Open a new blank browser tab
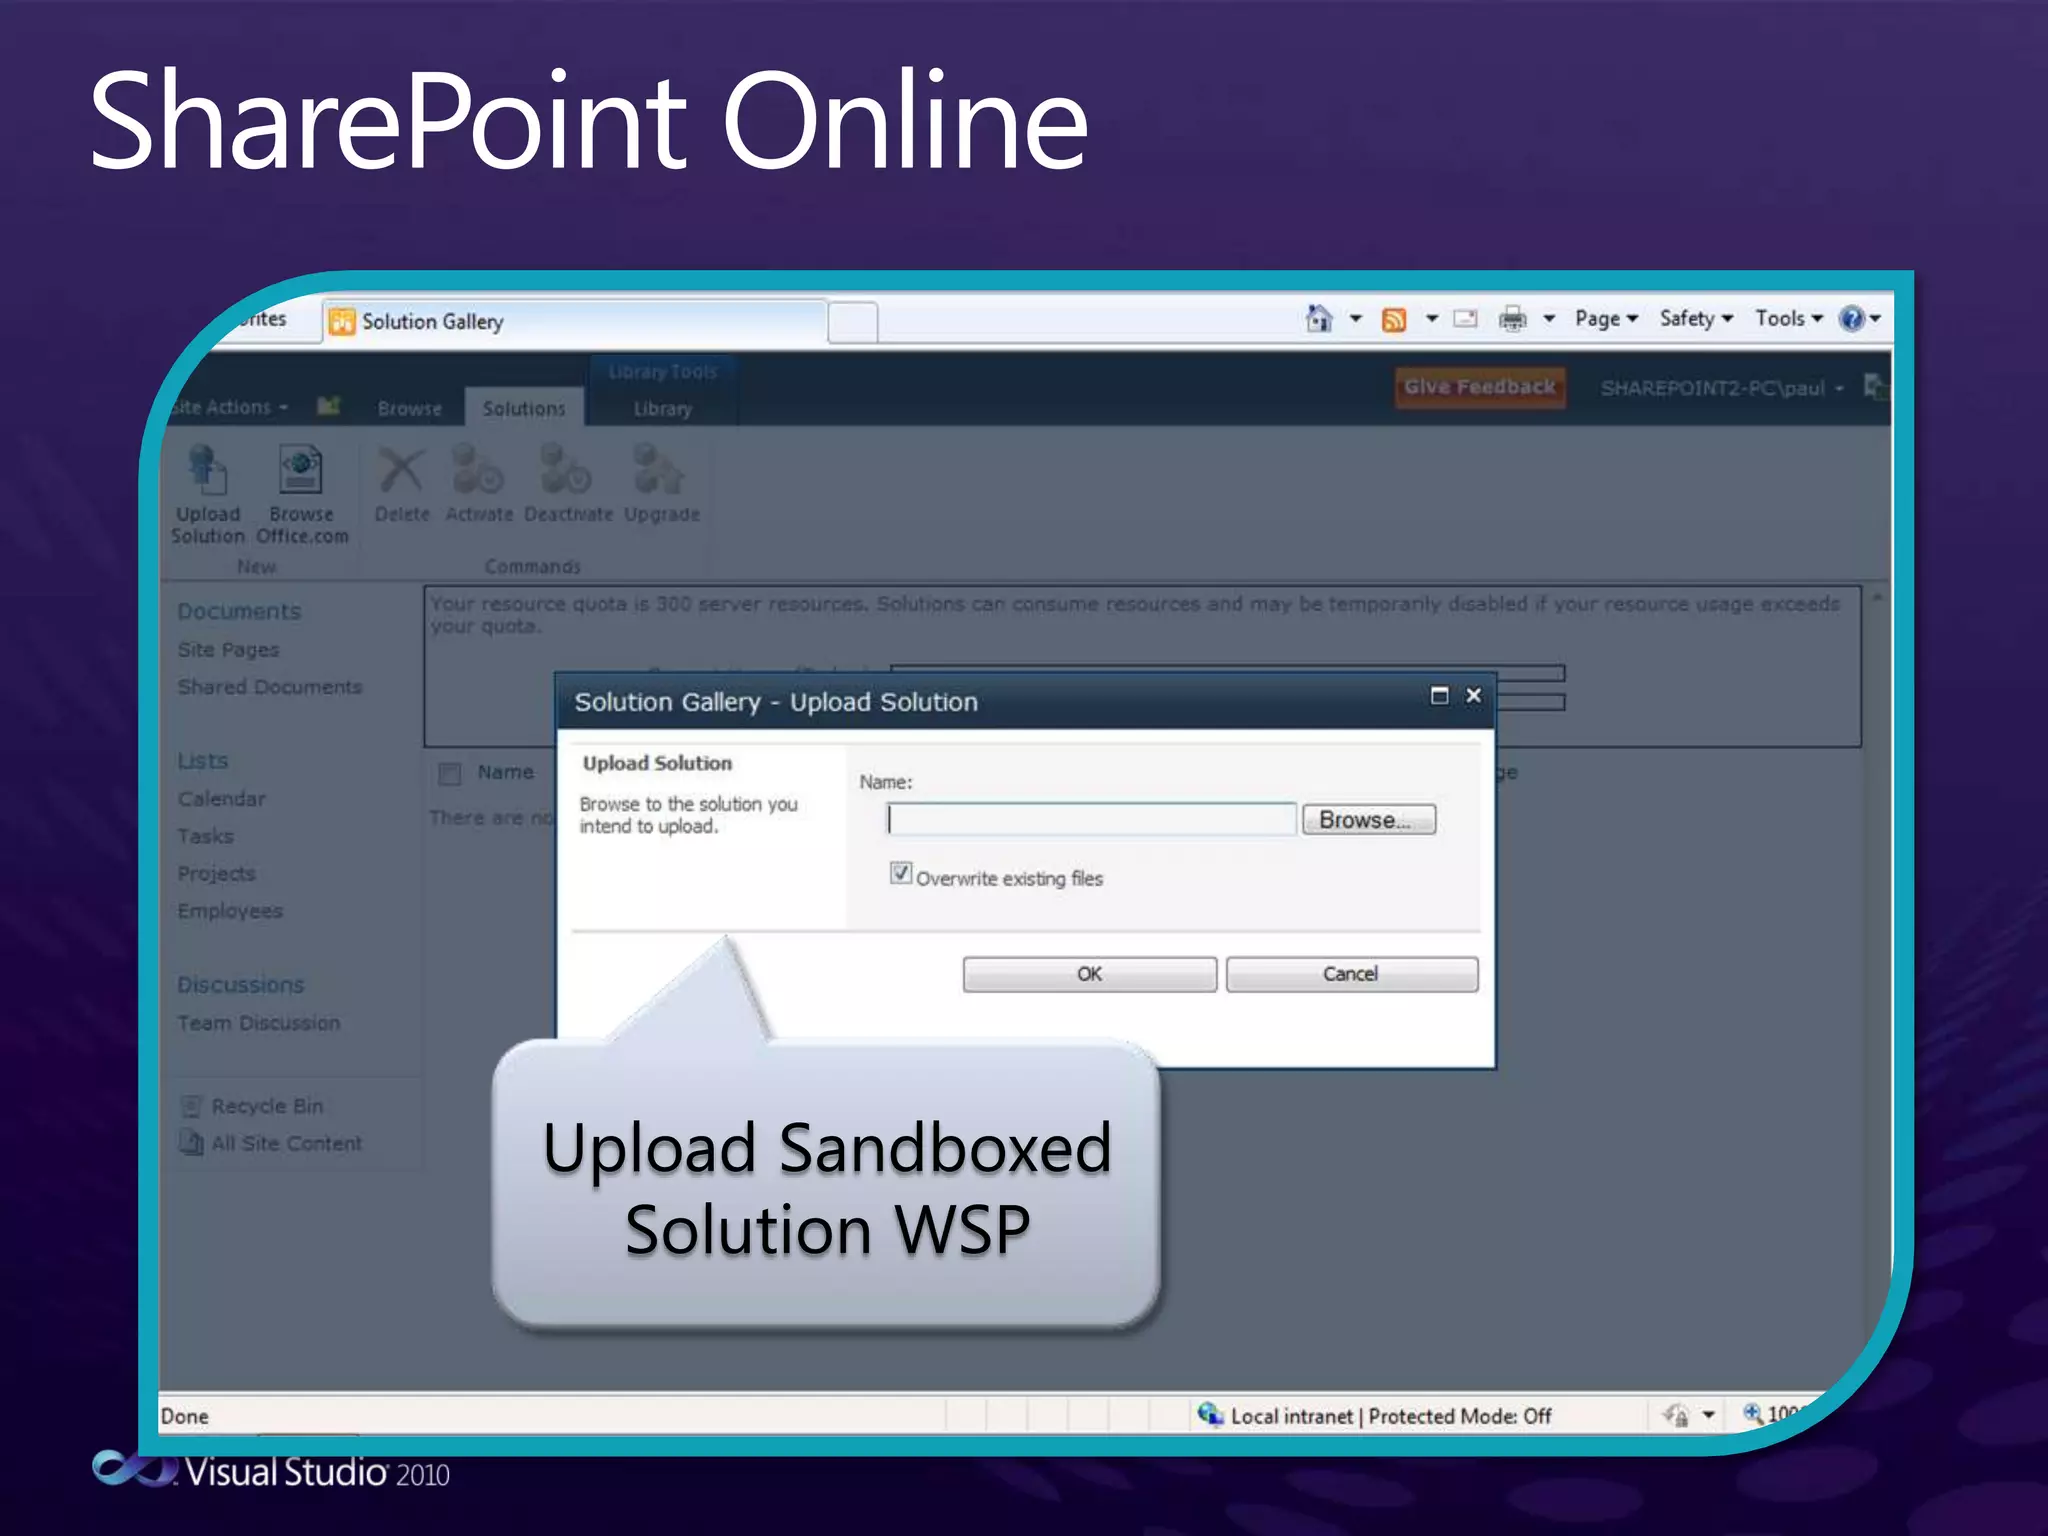The width and height of the screenshot is (2048, 1536). 853,323
